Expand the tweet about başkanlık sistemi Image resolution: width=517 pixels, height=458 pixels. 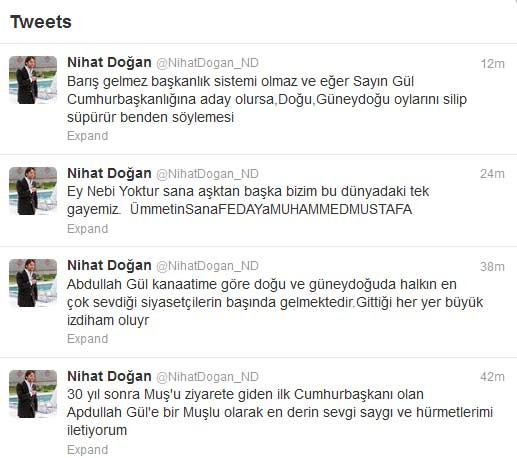tap(87, 136)
